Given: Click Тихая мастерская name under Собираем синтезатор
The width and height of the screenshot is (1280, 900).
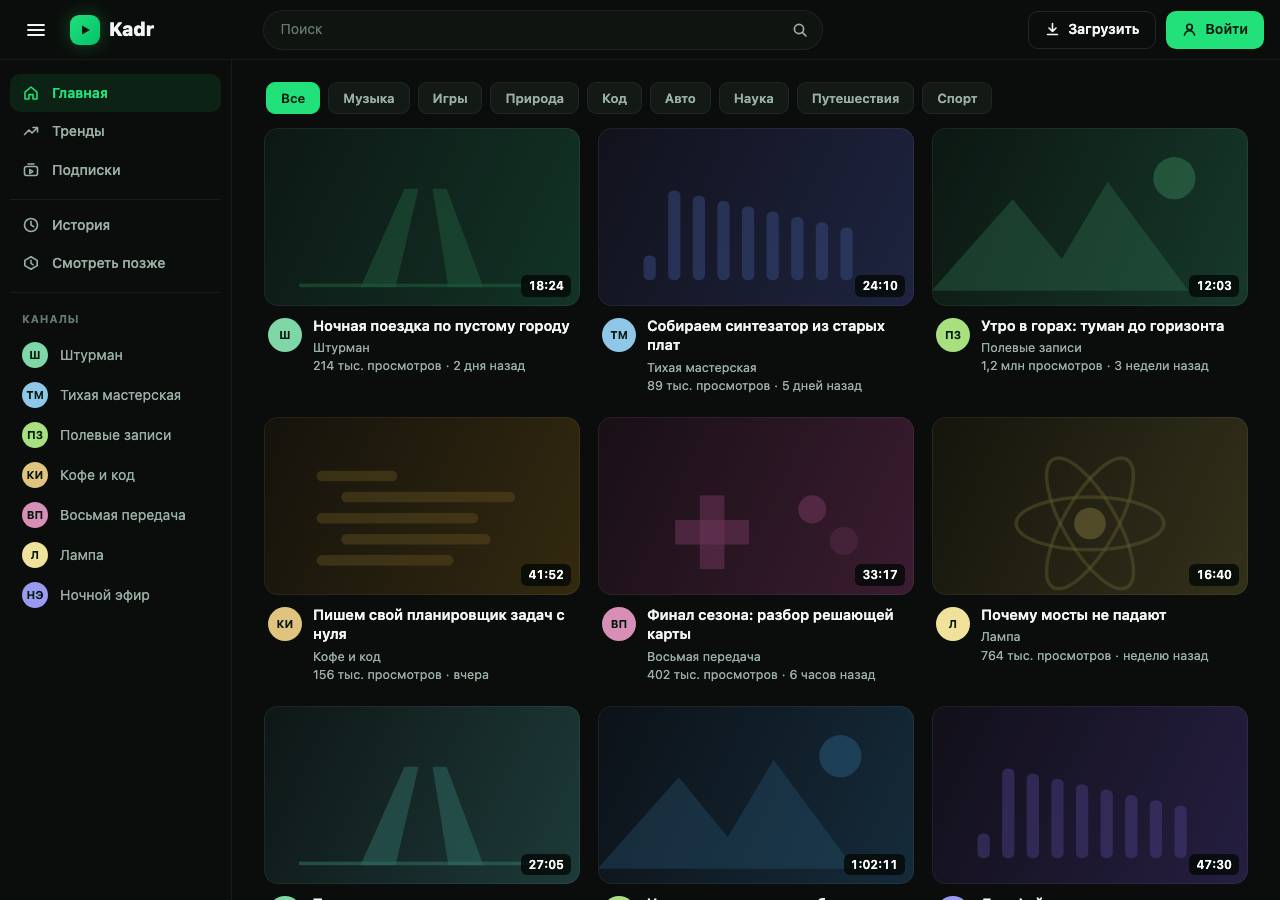Looking at the screenshot, I should coord(702,368).
